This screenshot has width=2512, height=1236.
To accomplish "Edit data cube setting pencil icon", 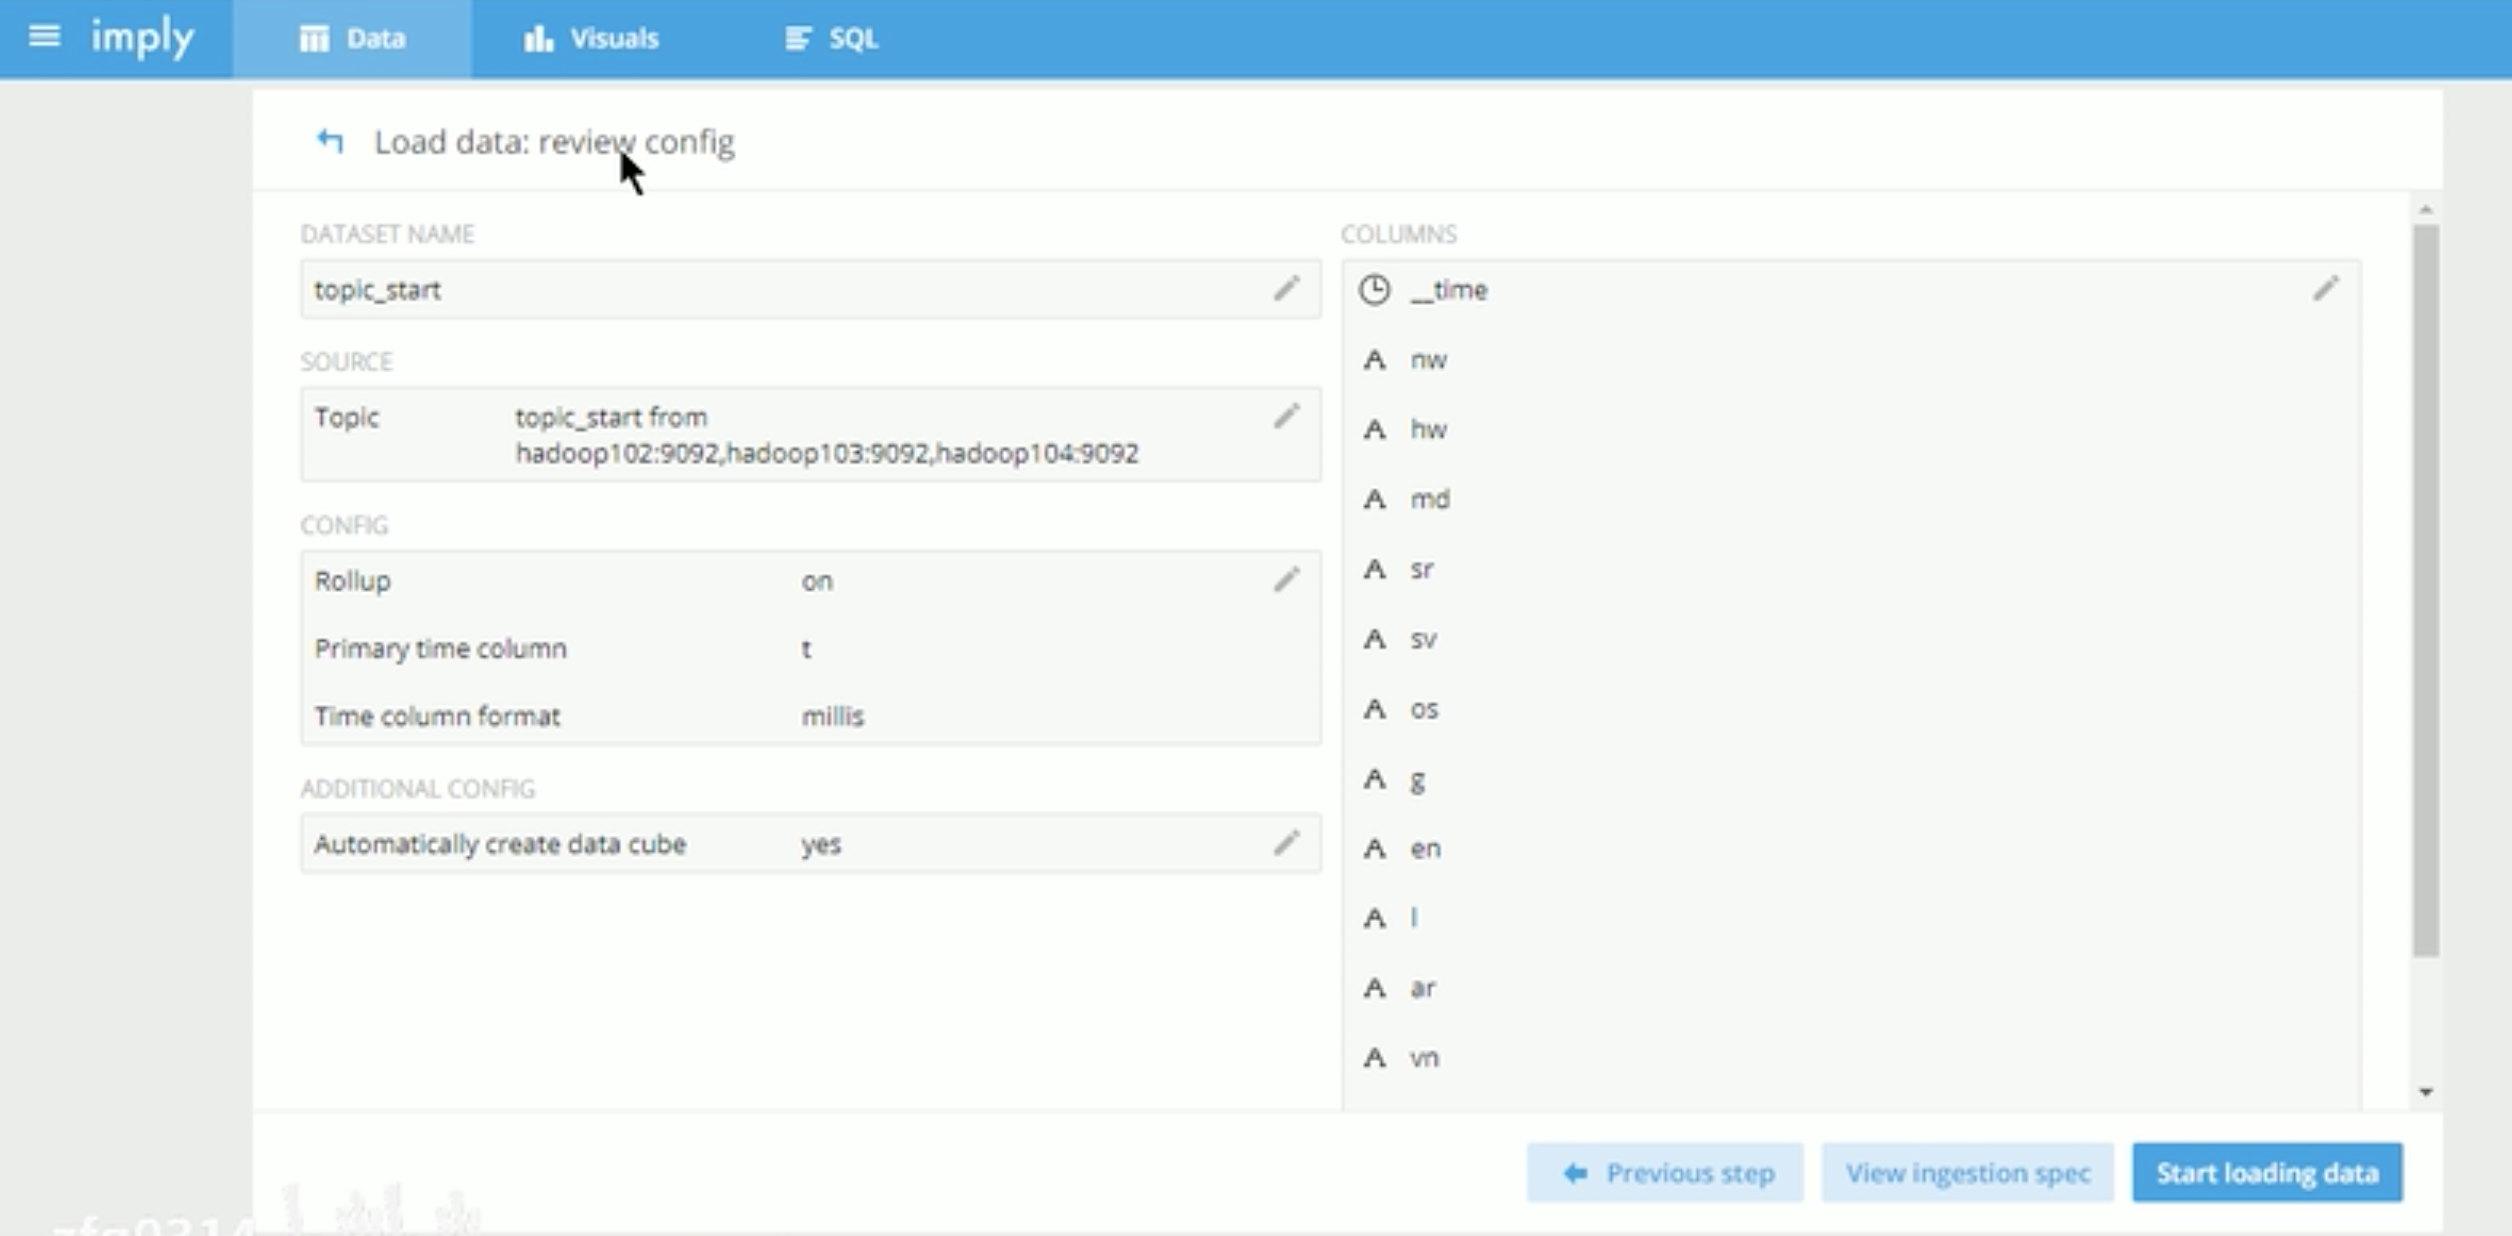I will (x=1286, y=844).
